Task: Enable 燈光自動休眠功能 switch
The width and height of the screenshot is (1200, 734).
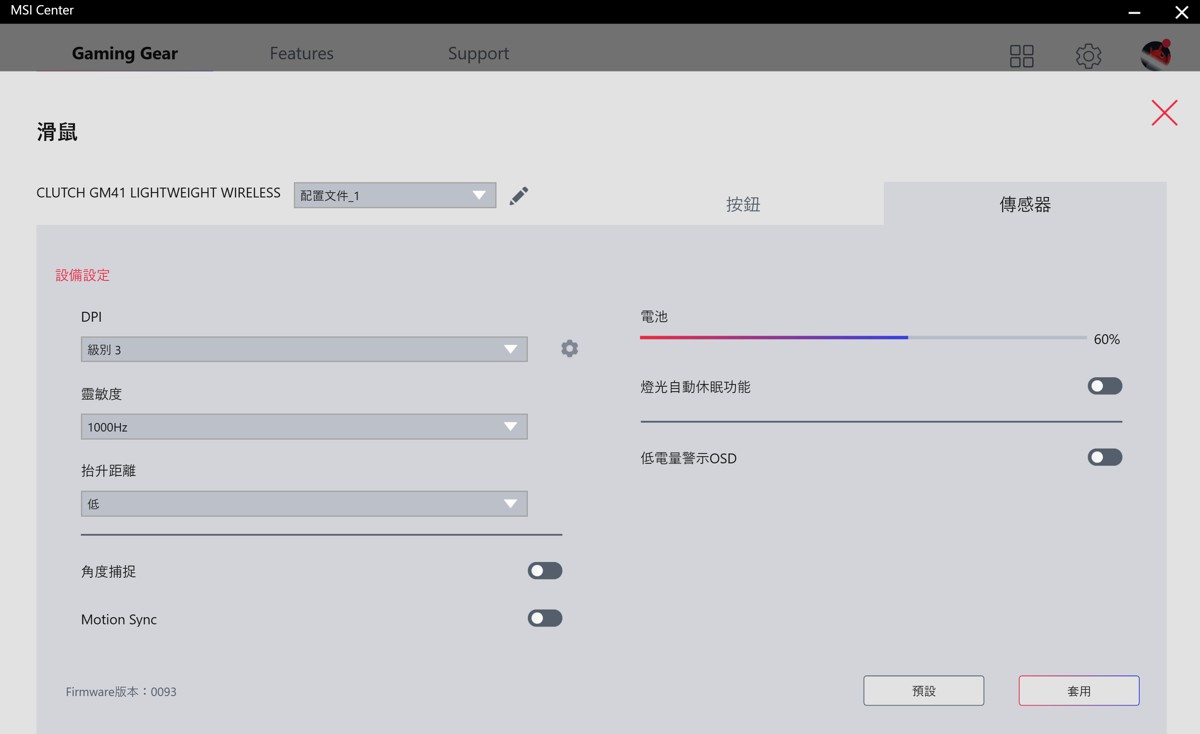Action: click(x=1105, y=386)
